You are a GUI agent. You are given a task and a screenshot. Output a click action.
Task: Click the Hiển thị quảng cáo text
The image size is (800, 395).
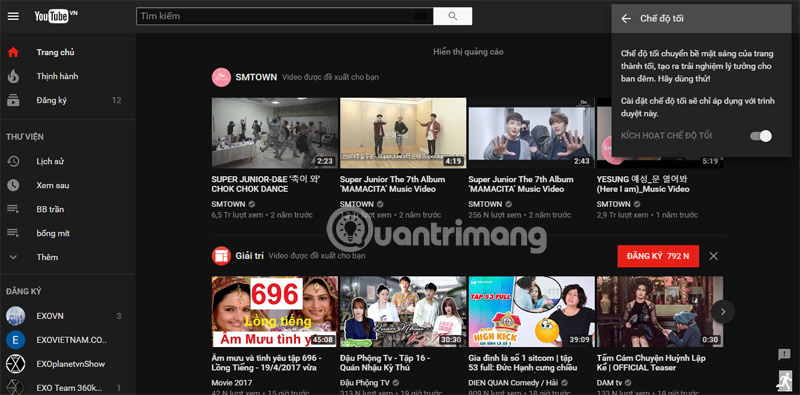(x=468, y=52)
